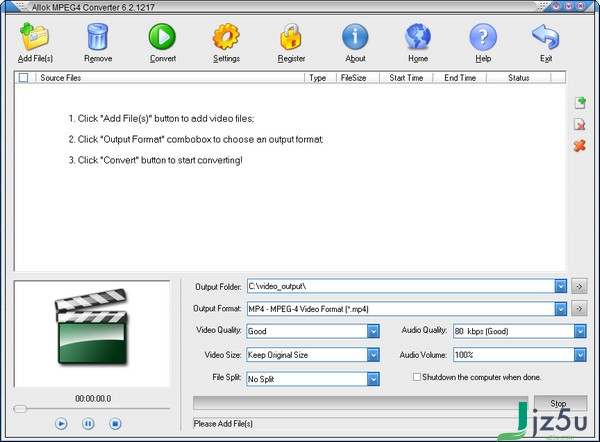Image resolution: width=600 pixels, height=442 pixels.
Task: Click the Start Time column header
Action: (406, 78)
